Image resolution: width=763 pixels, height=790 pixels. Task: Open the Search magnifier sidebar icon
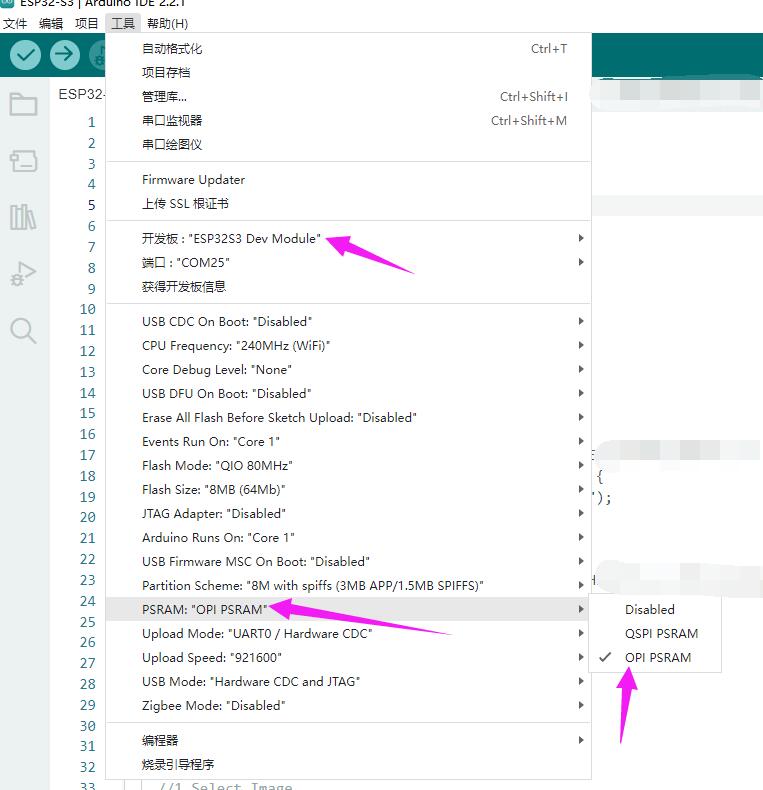[x=23, y=330]
